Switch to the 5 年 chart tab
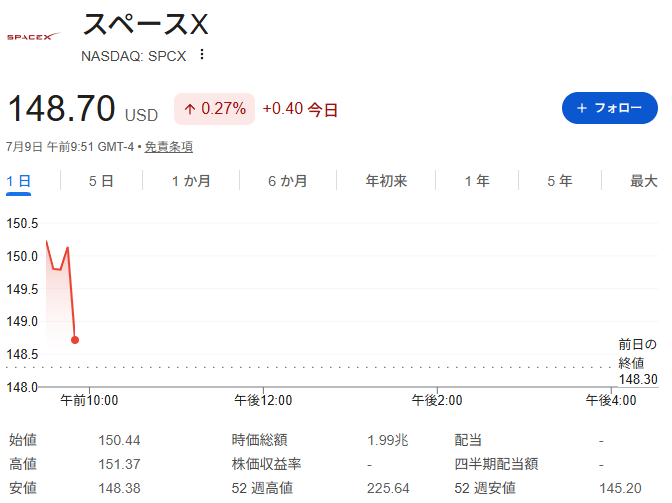Screen dimensions: 672x503 pos(560,181)
